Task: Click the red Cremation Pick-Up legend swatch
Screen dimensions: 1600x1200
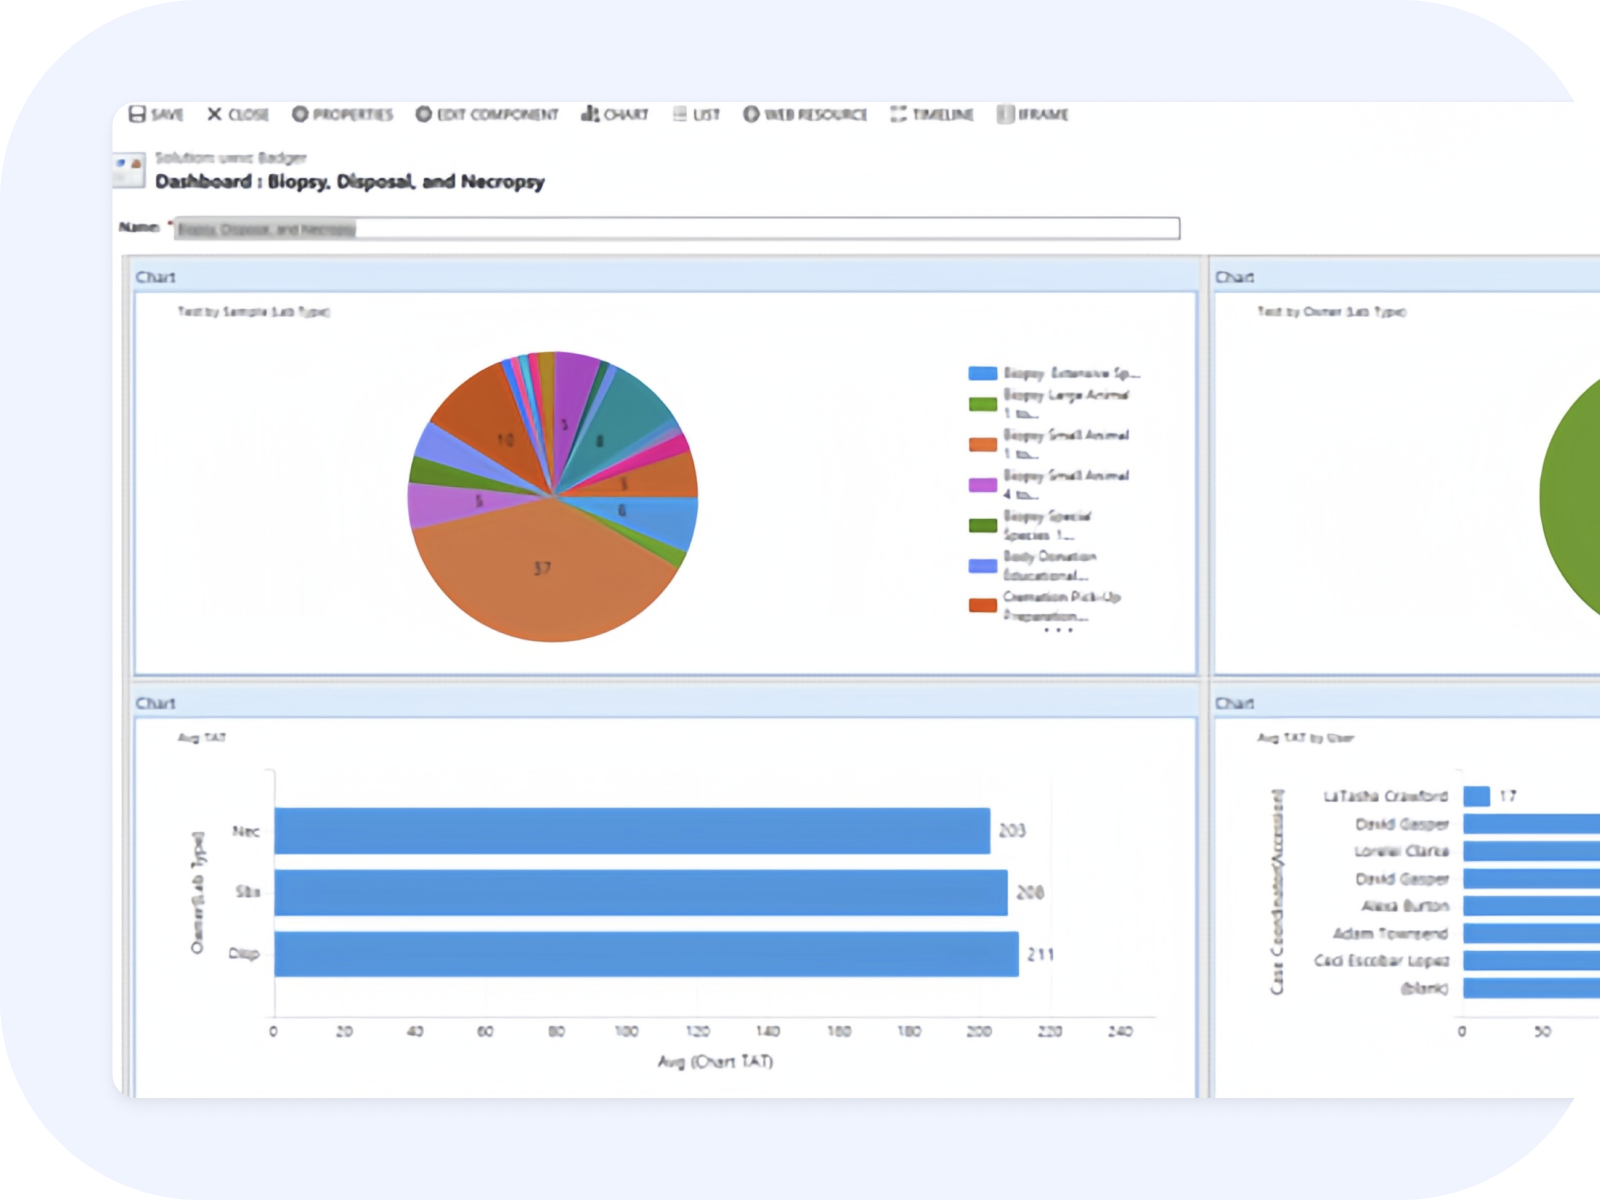Action: point(982,605)
